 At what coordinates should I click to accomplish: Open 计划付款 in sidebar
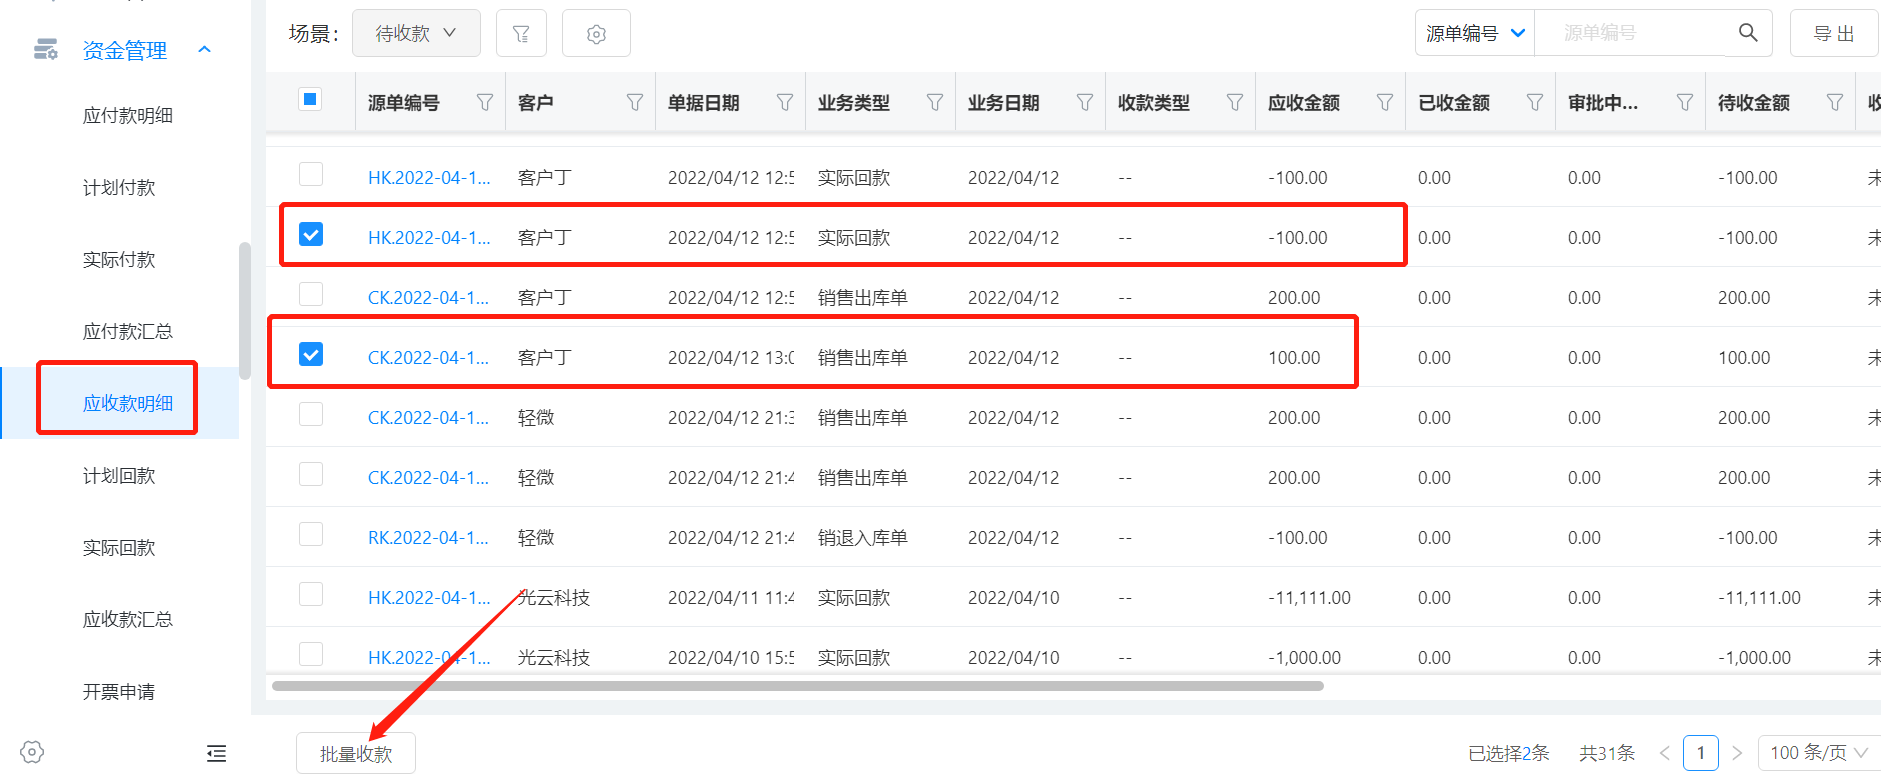(119, 188)
